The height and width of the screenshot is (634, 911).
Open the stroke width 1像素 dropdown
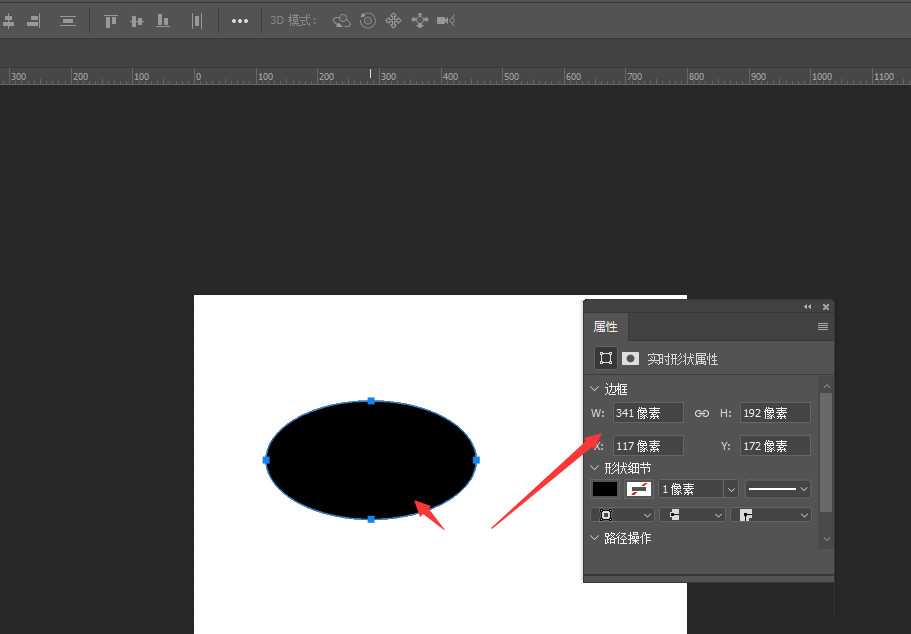click(x=731, y=488)
